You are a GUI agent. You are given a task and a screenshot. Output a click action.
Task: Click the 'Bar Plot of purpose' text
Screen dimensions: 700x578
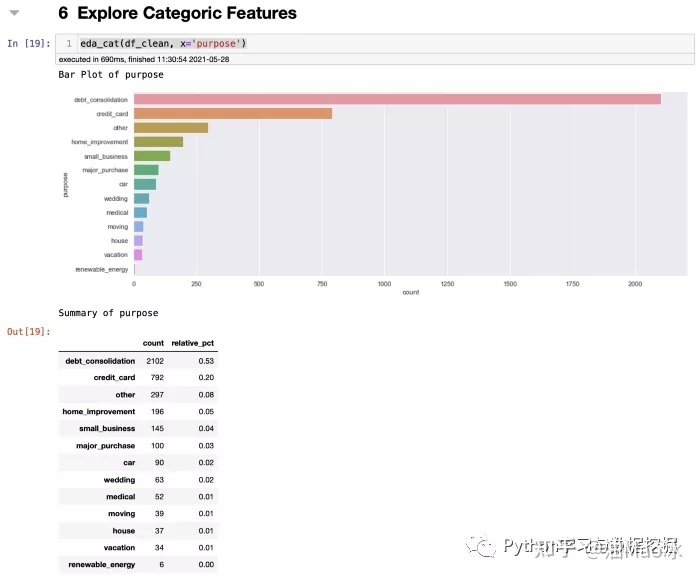(x=111, y=75)
